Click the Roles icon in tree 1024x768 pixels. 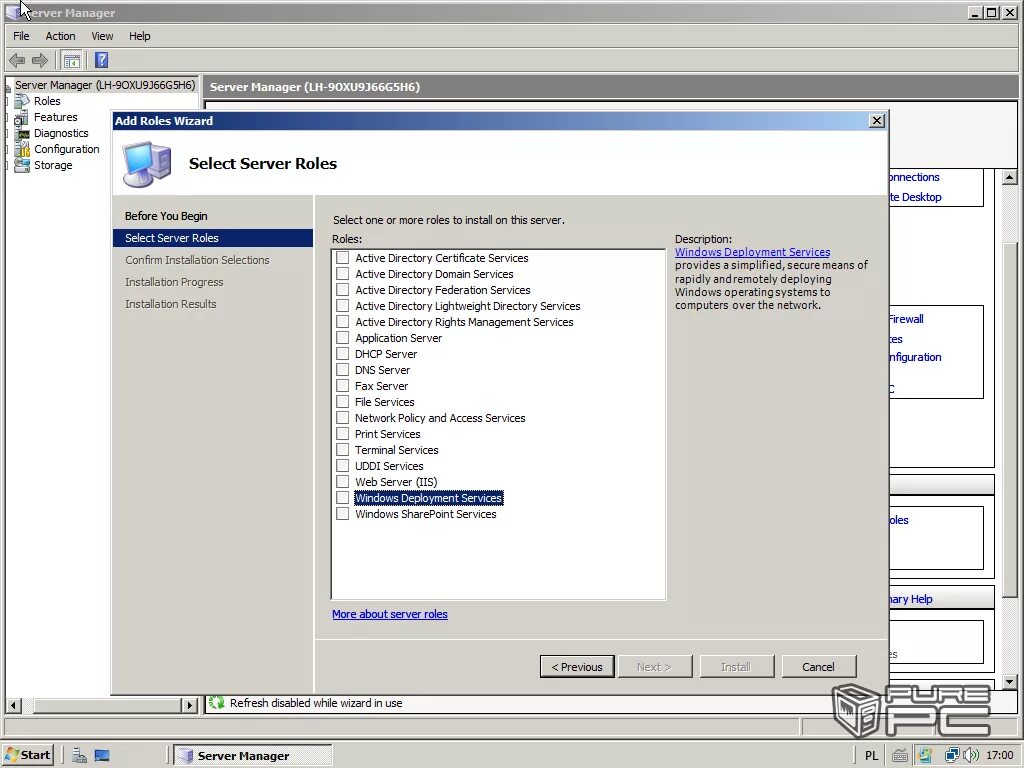coord(22,101)
